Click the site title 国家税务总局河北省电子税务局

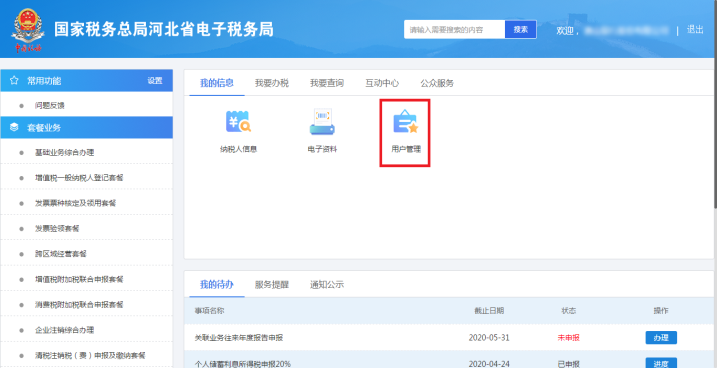pyautogui.click(x=164, y=29)
